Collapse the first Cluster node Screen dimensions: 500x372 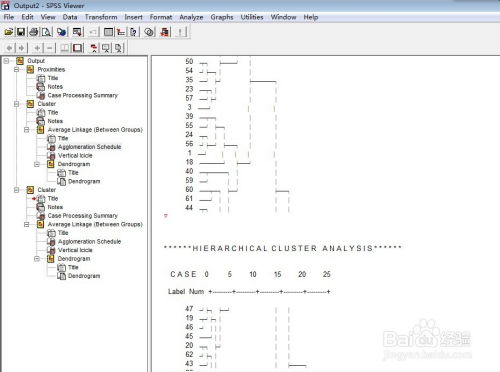[17, 104]
